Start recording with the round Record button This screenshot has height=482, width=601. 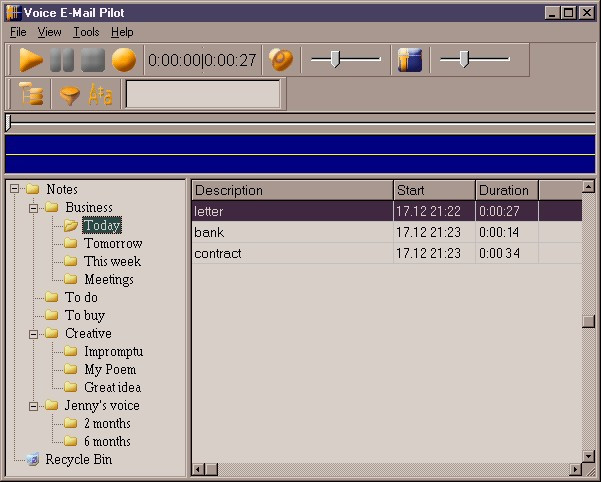pos(123,60)
